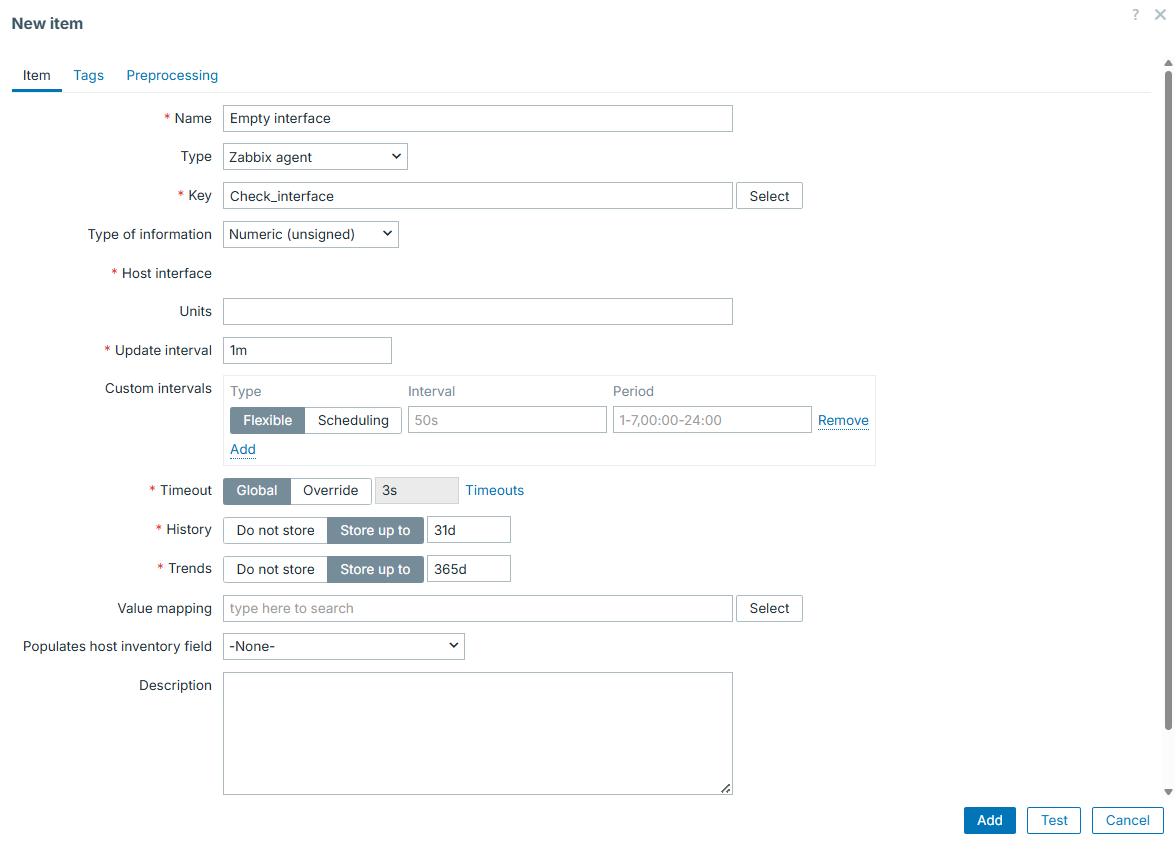The width and height of the screenshot is (1175, 844).
Task: Open the Timeouts link
Action: coord(494,490)
